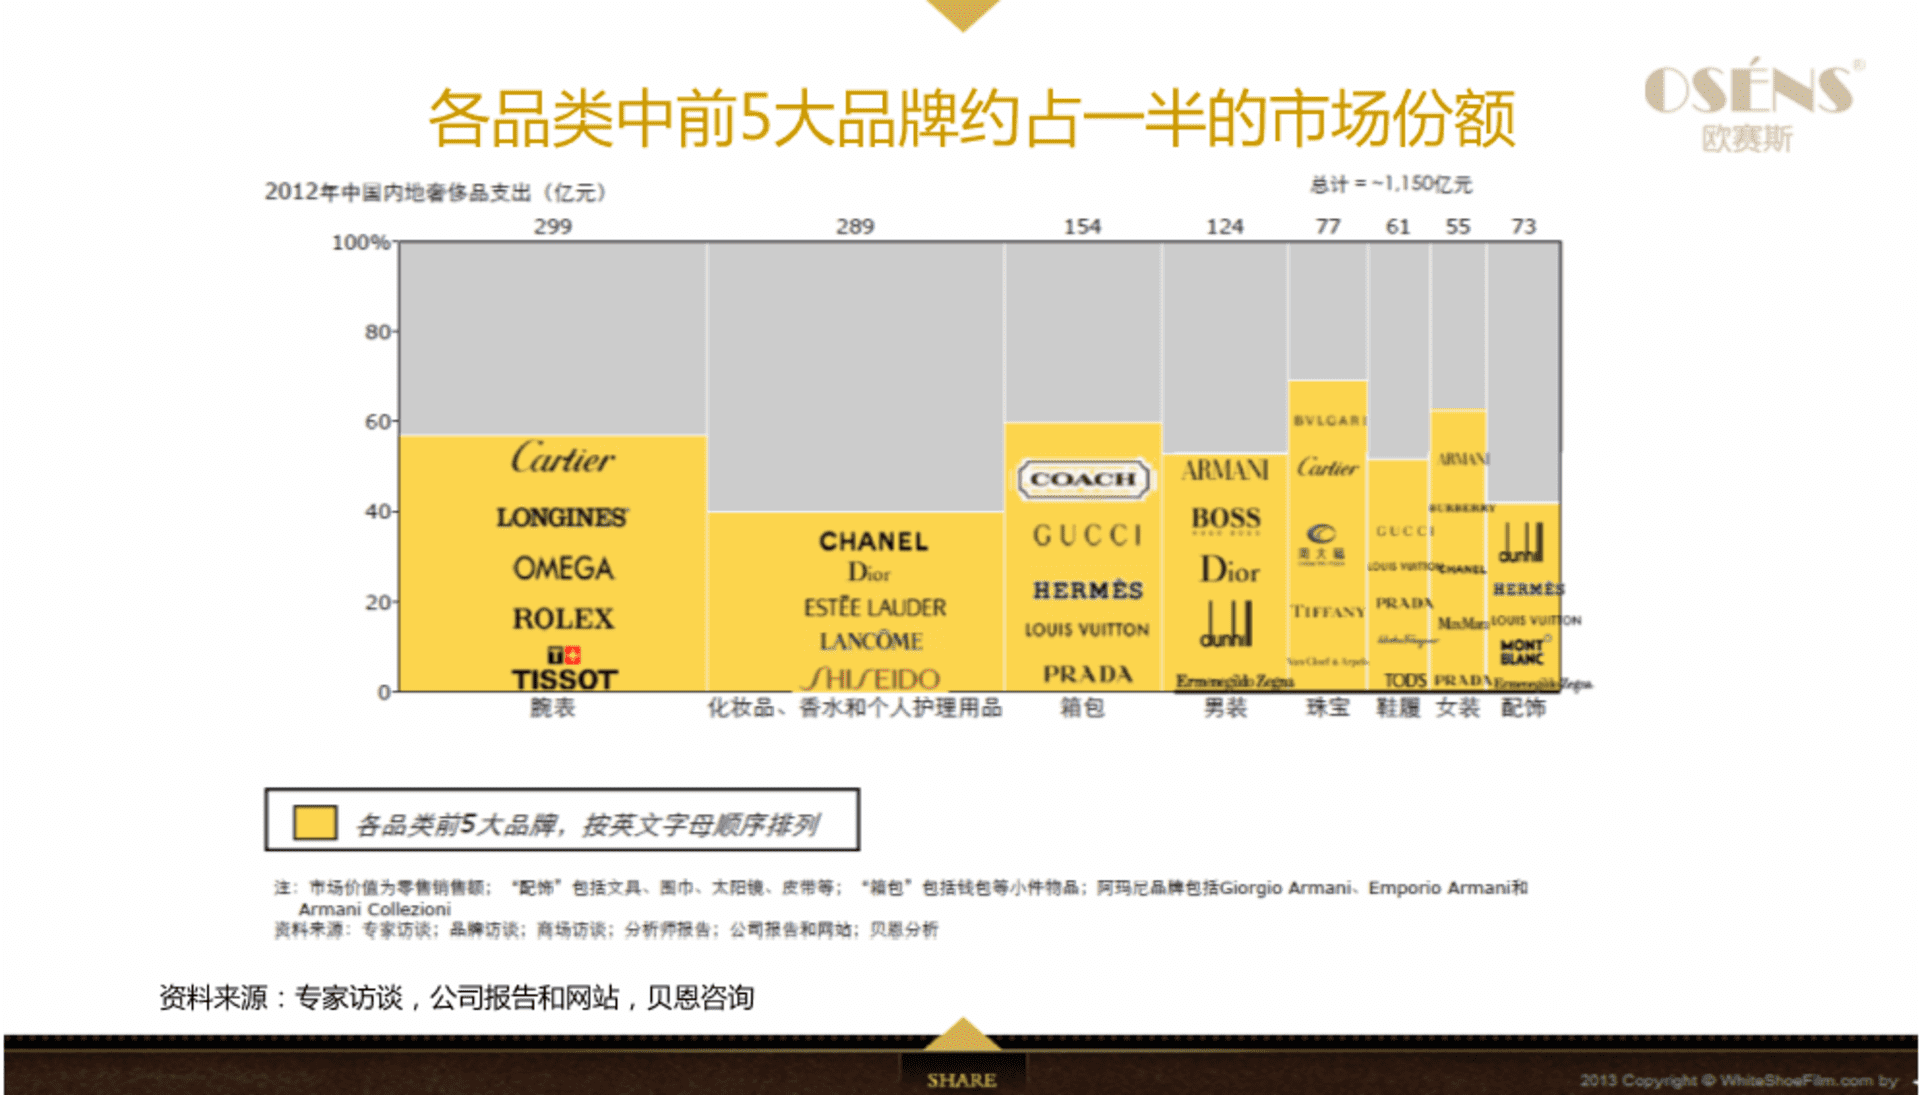Click the 124 value above menswear column
This screenshot has height=1095, width=1920.
click(x=1225, y=226)
